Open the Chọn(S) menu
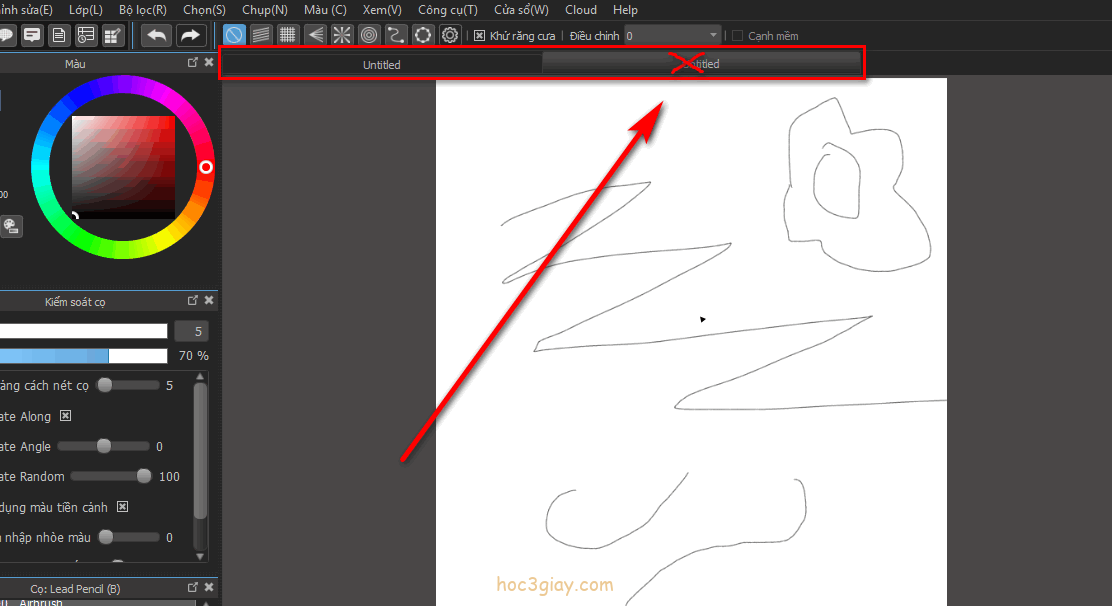1112x606 pixels. pyautogui.click(x=204, y=10)
